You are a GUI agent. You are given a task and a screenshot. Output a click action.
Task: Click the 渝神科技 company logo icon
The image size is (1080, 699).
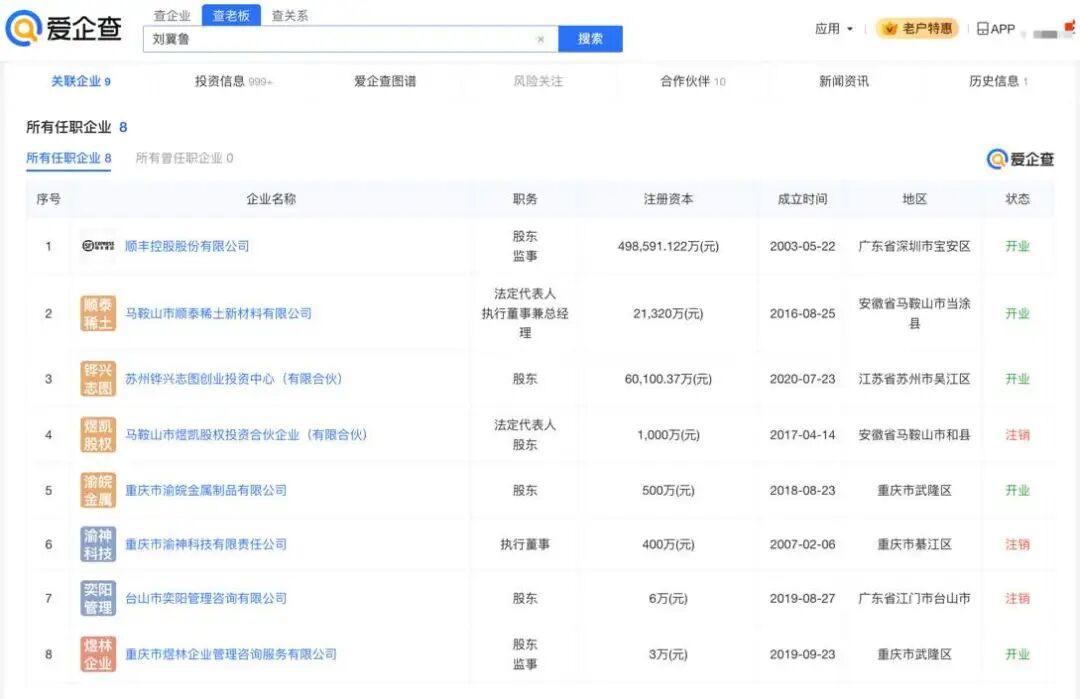coord(98,544)
